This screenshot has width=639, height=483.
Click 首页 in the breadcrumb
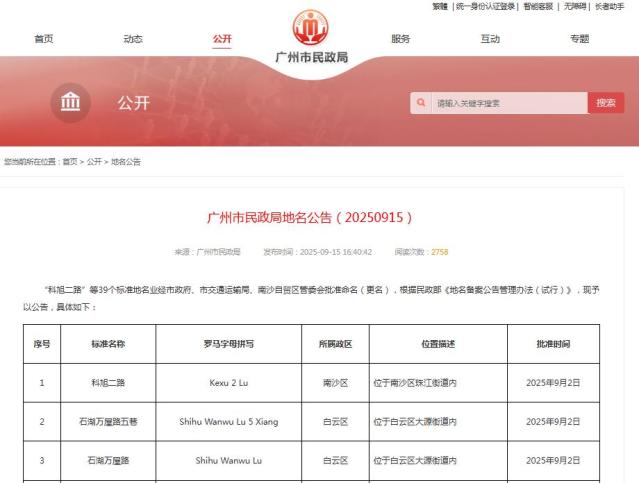pyautogui.click(x=70, y=162)
